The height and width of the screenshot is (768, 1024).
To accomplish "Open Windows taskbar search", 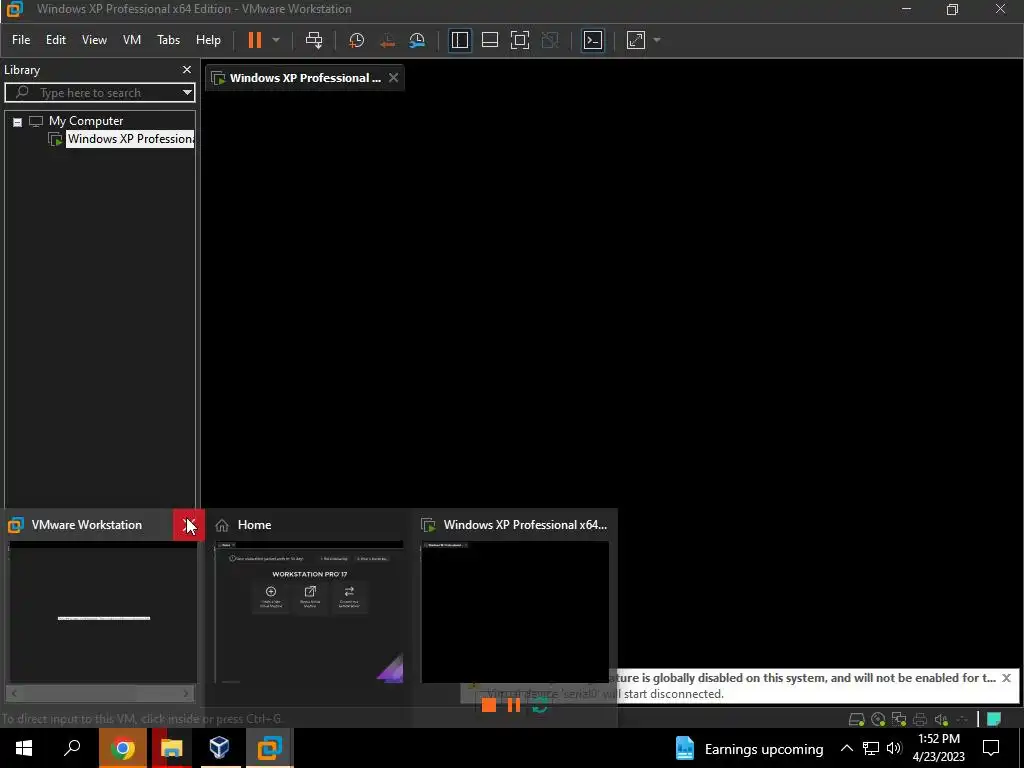I will coord(72,748).
